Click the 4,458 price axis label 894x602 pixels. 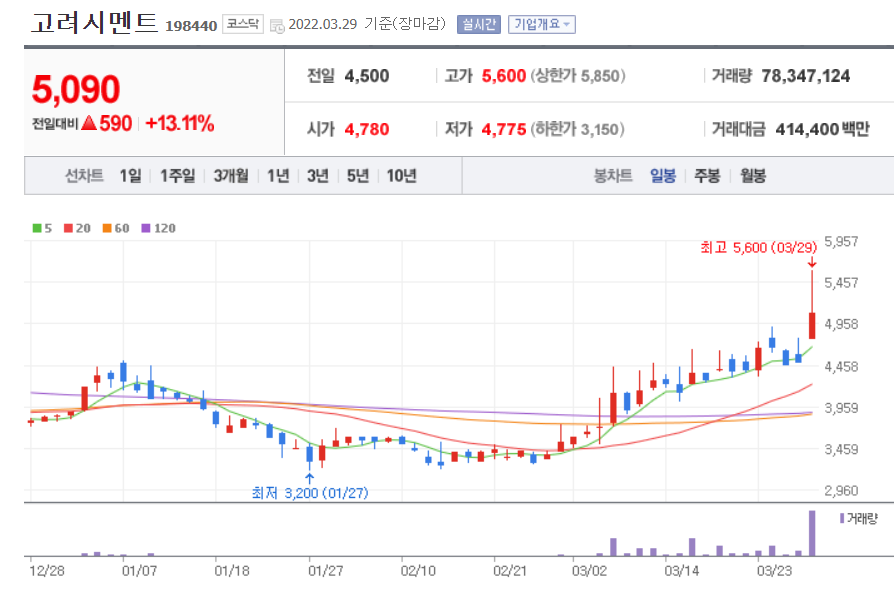coord(841,367)
